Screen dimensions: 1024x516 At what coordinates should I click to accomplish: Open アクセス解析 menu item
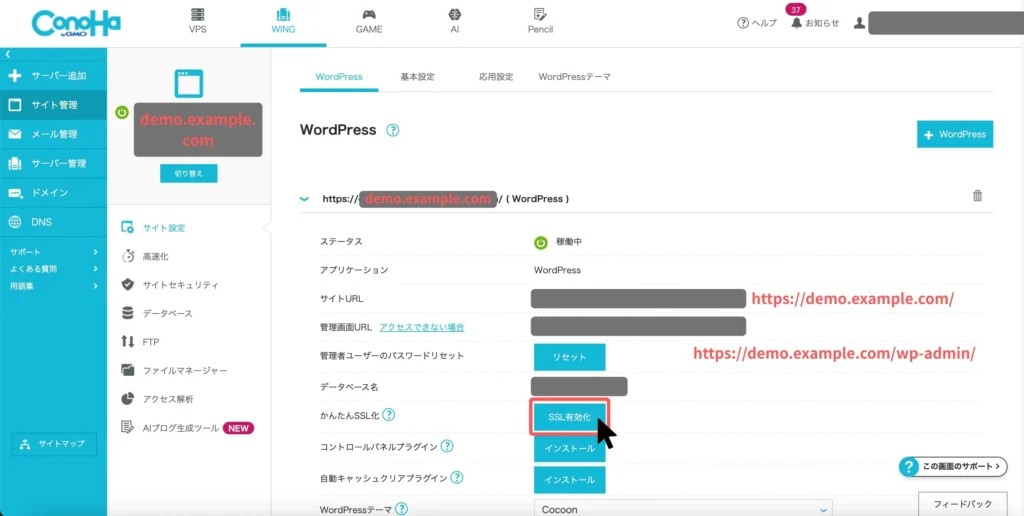click(x=157, y=398)
